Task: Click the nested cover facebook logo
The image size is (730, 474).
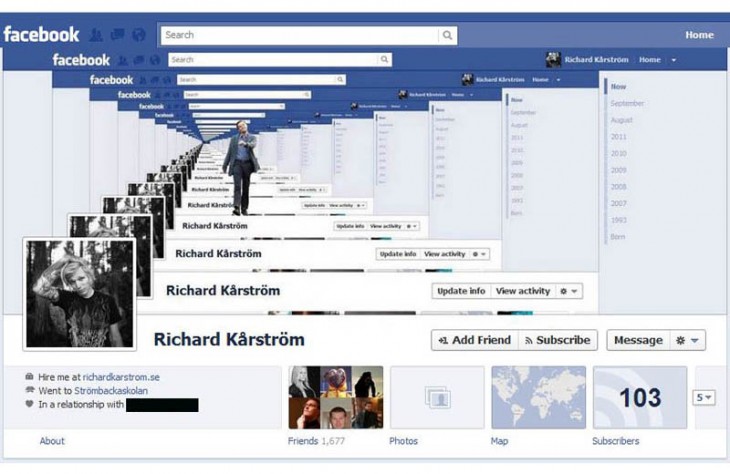Action: coord(81,60)
